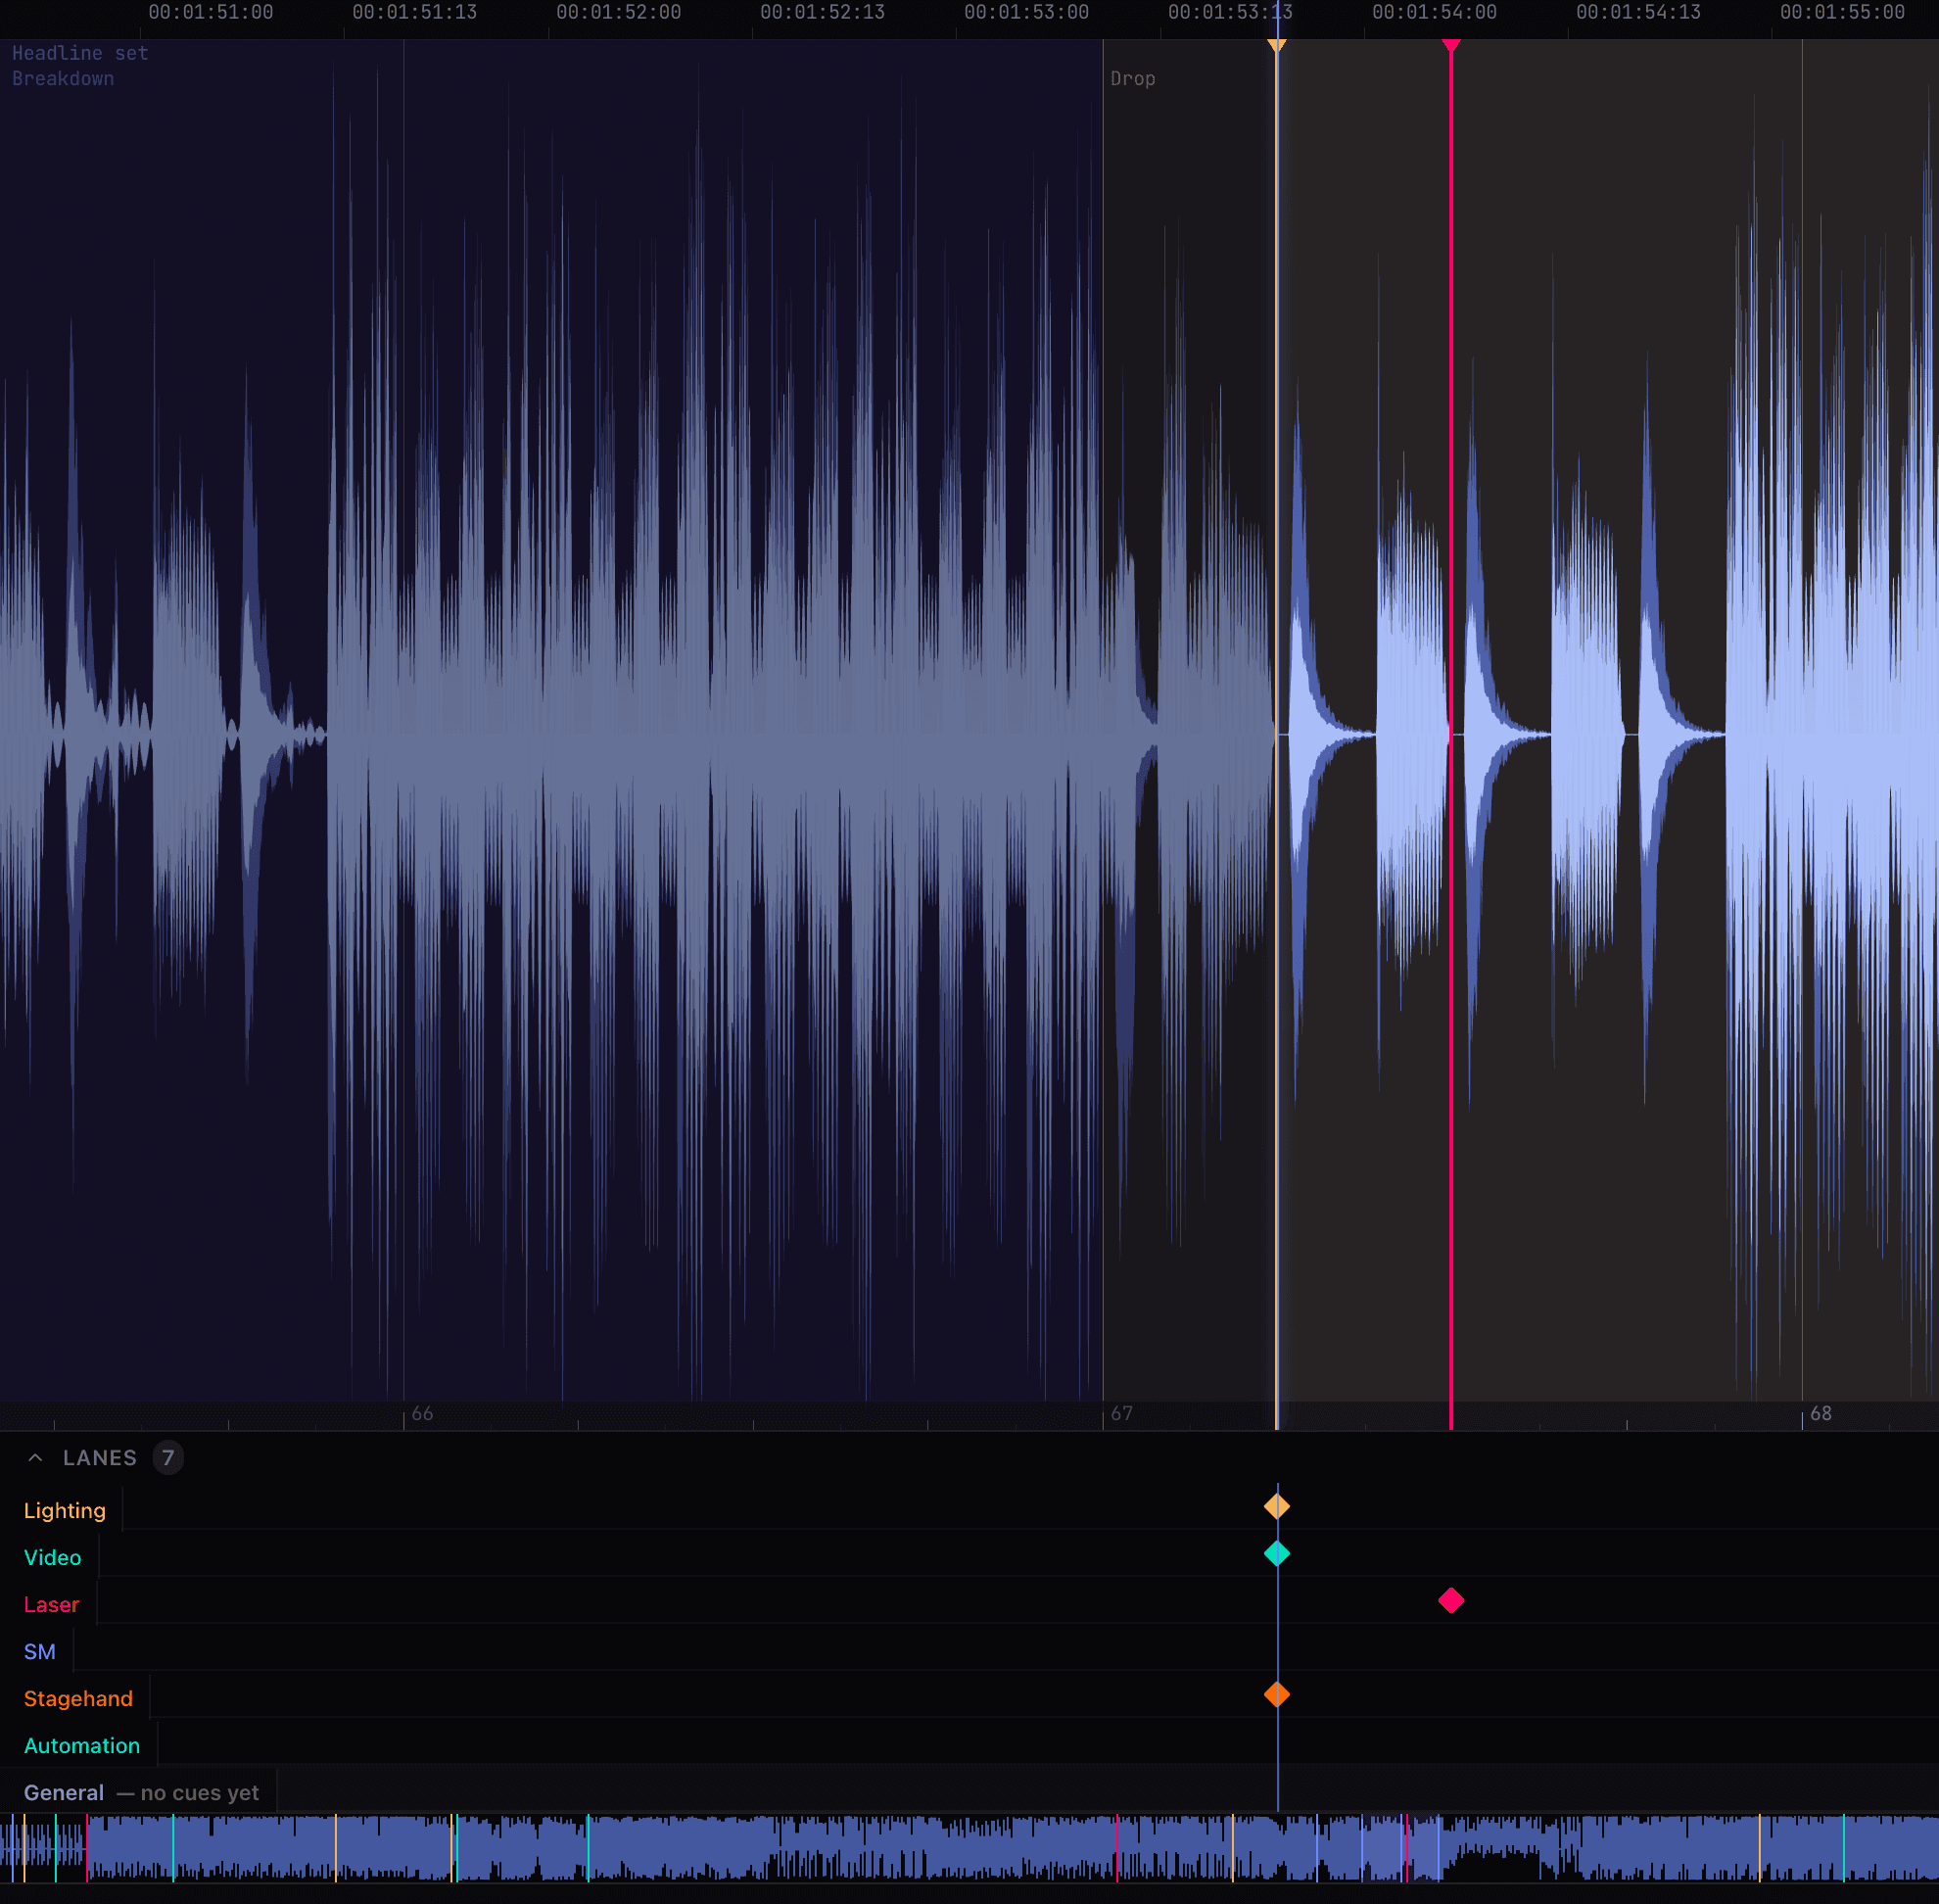Select the orange Stagehand cue diamond
1939x1904 pixels.
(x=1276, y=1694)
